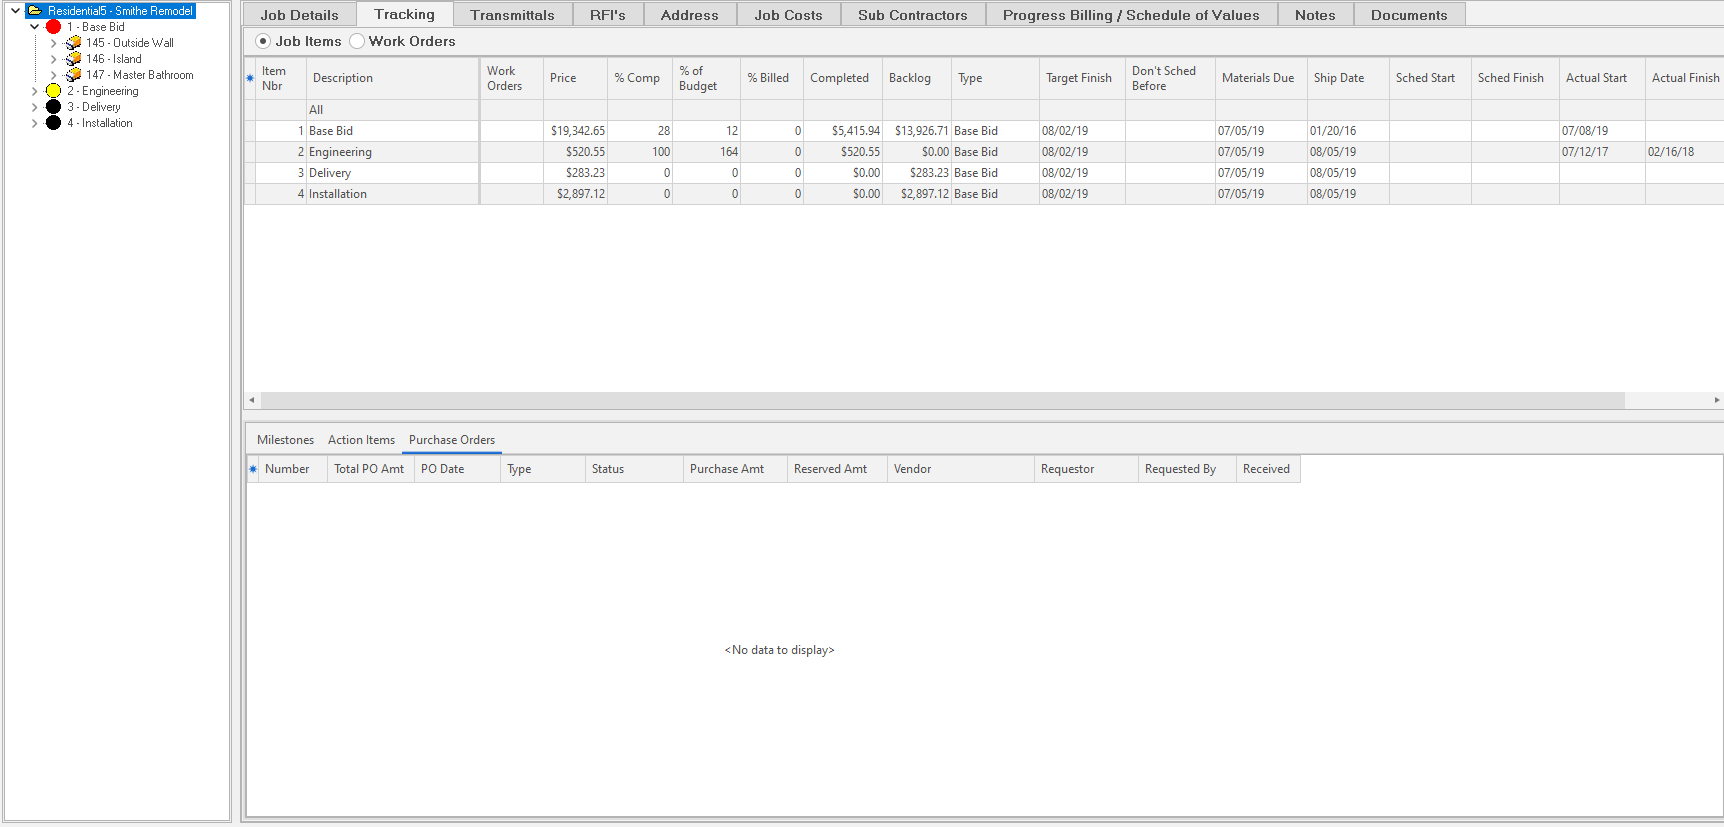Screen dimensions: 1724x827
Task: Expand the 4 - Installation tree node
Action: pyautogui.click(x=35, y=123)
